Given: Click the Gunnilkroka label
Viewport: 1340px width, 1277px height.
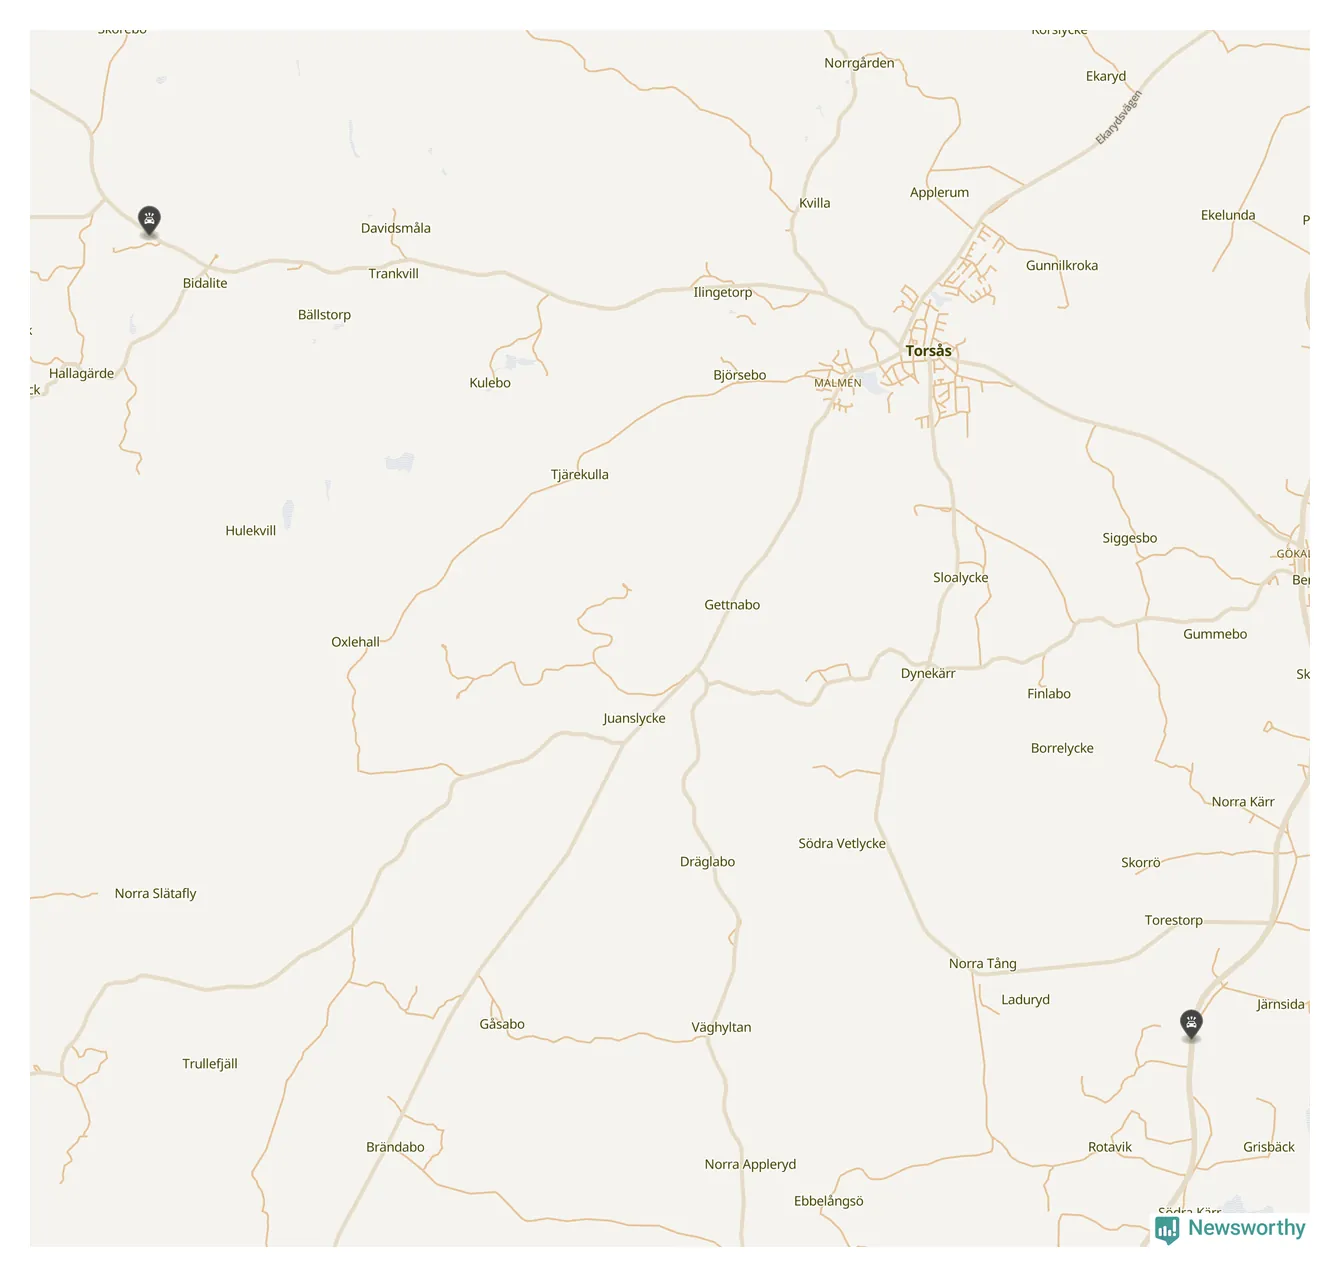Looking at the screenshot, I should pyautogui.click(x=1062, y=266).
